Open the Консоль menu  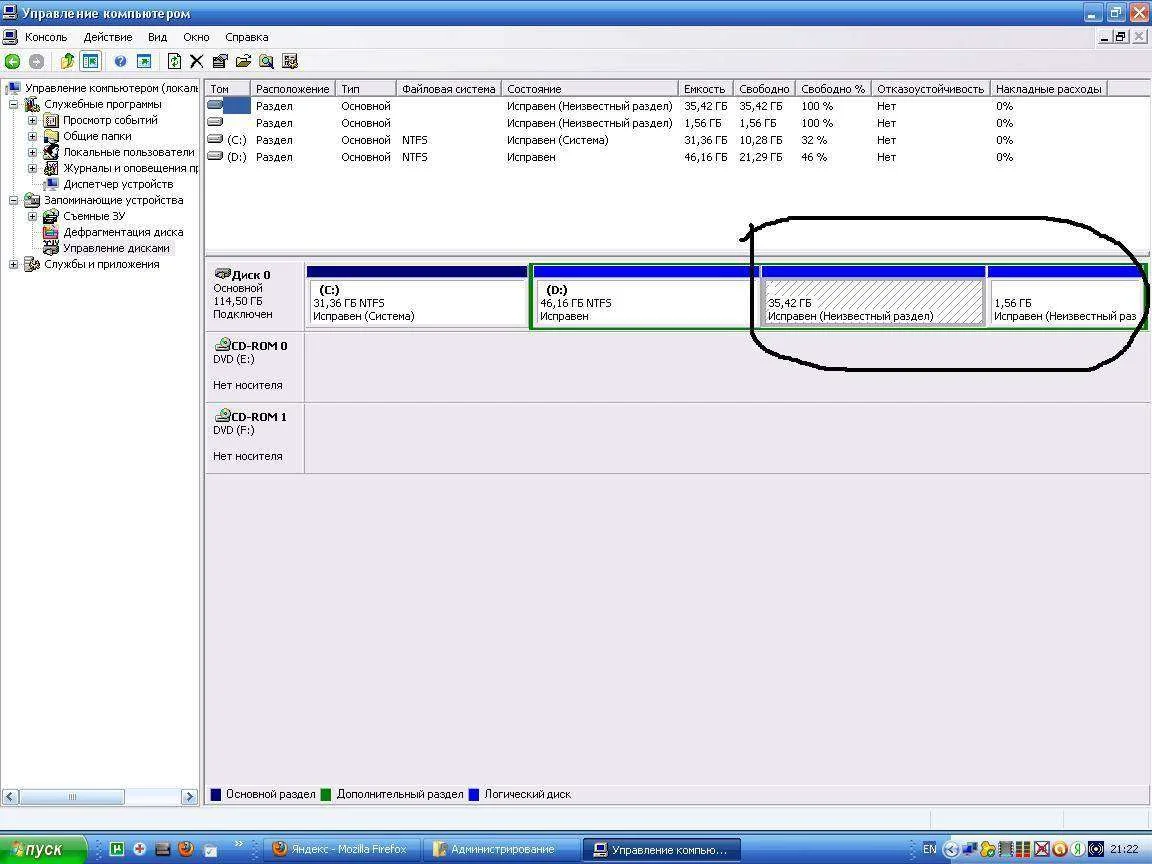(46, 37)
